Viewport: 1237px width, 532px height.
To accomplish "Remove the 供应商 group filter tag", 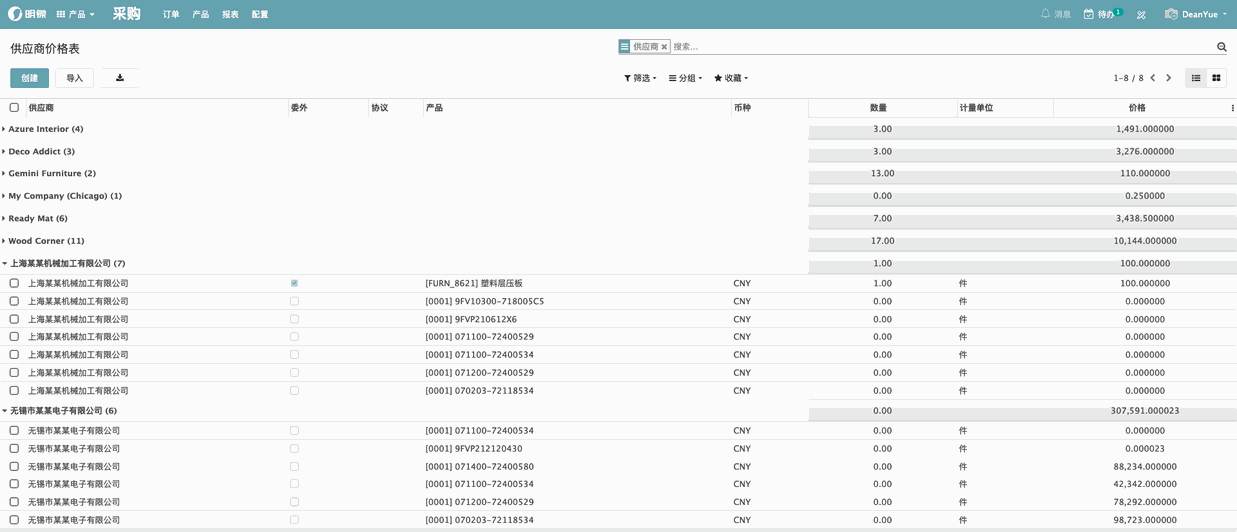I will click(664, 47).
